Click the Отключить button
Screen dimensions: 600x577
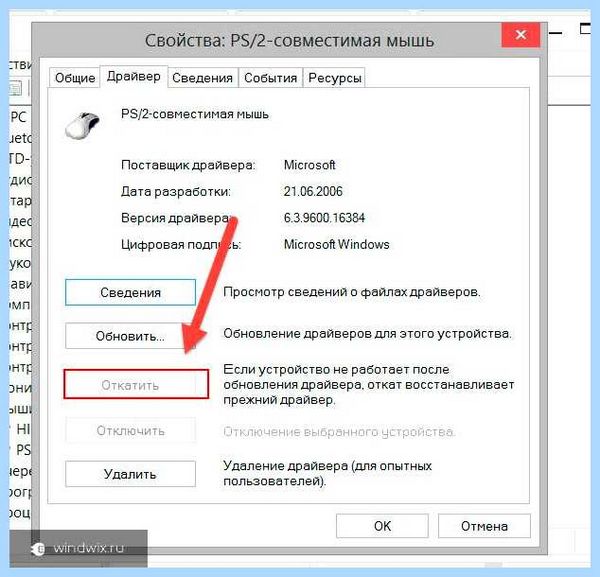coord(130,430)
